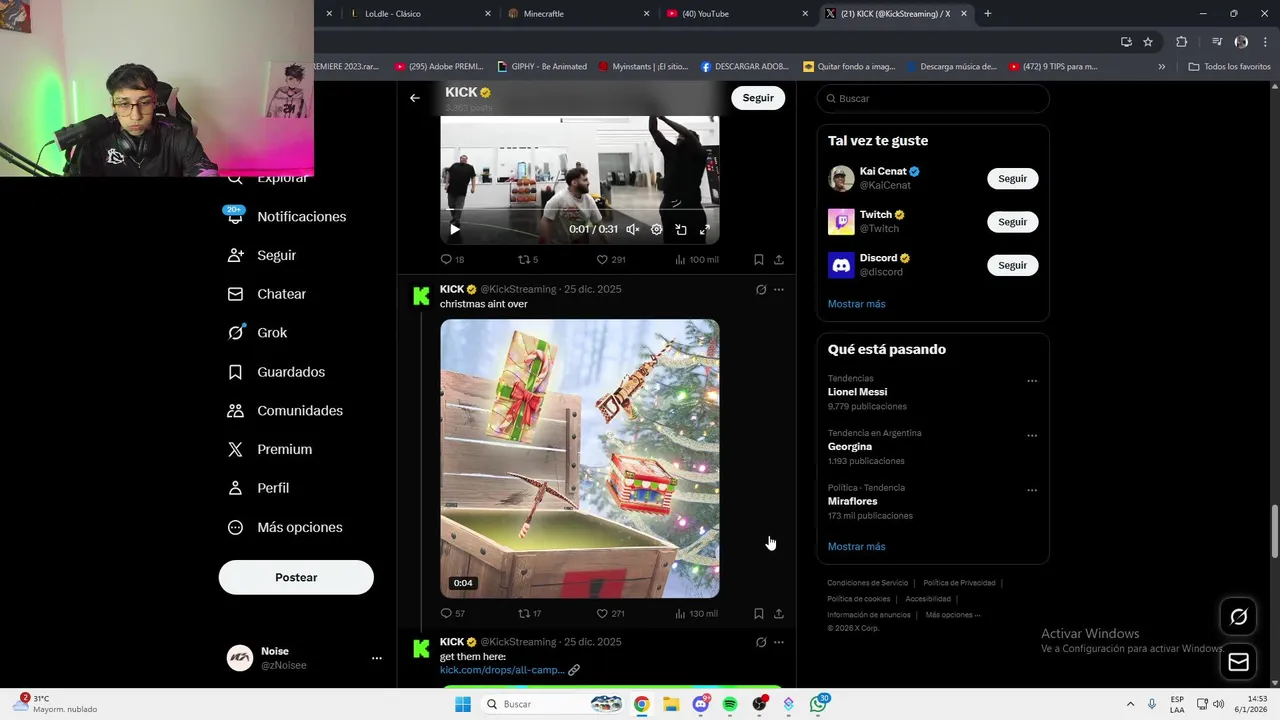This screenshot has height=720, width=1280.
Task: Follow Twitch
Action: [x=1012, y=222]
